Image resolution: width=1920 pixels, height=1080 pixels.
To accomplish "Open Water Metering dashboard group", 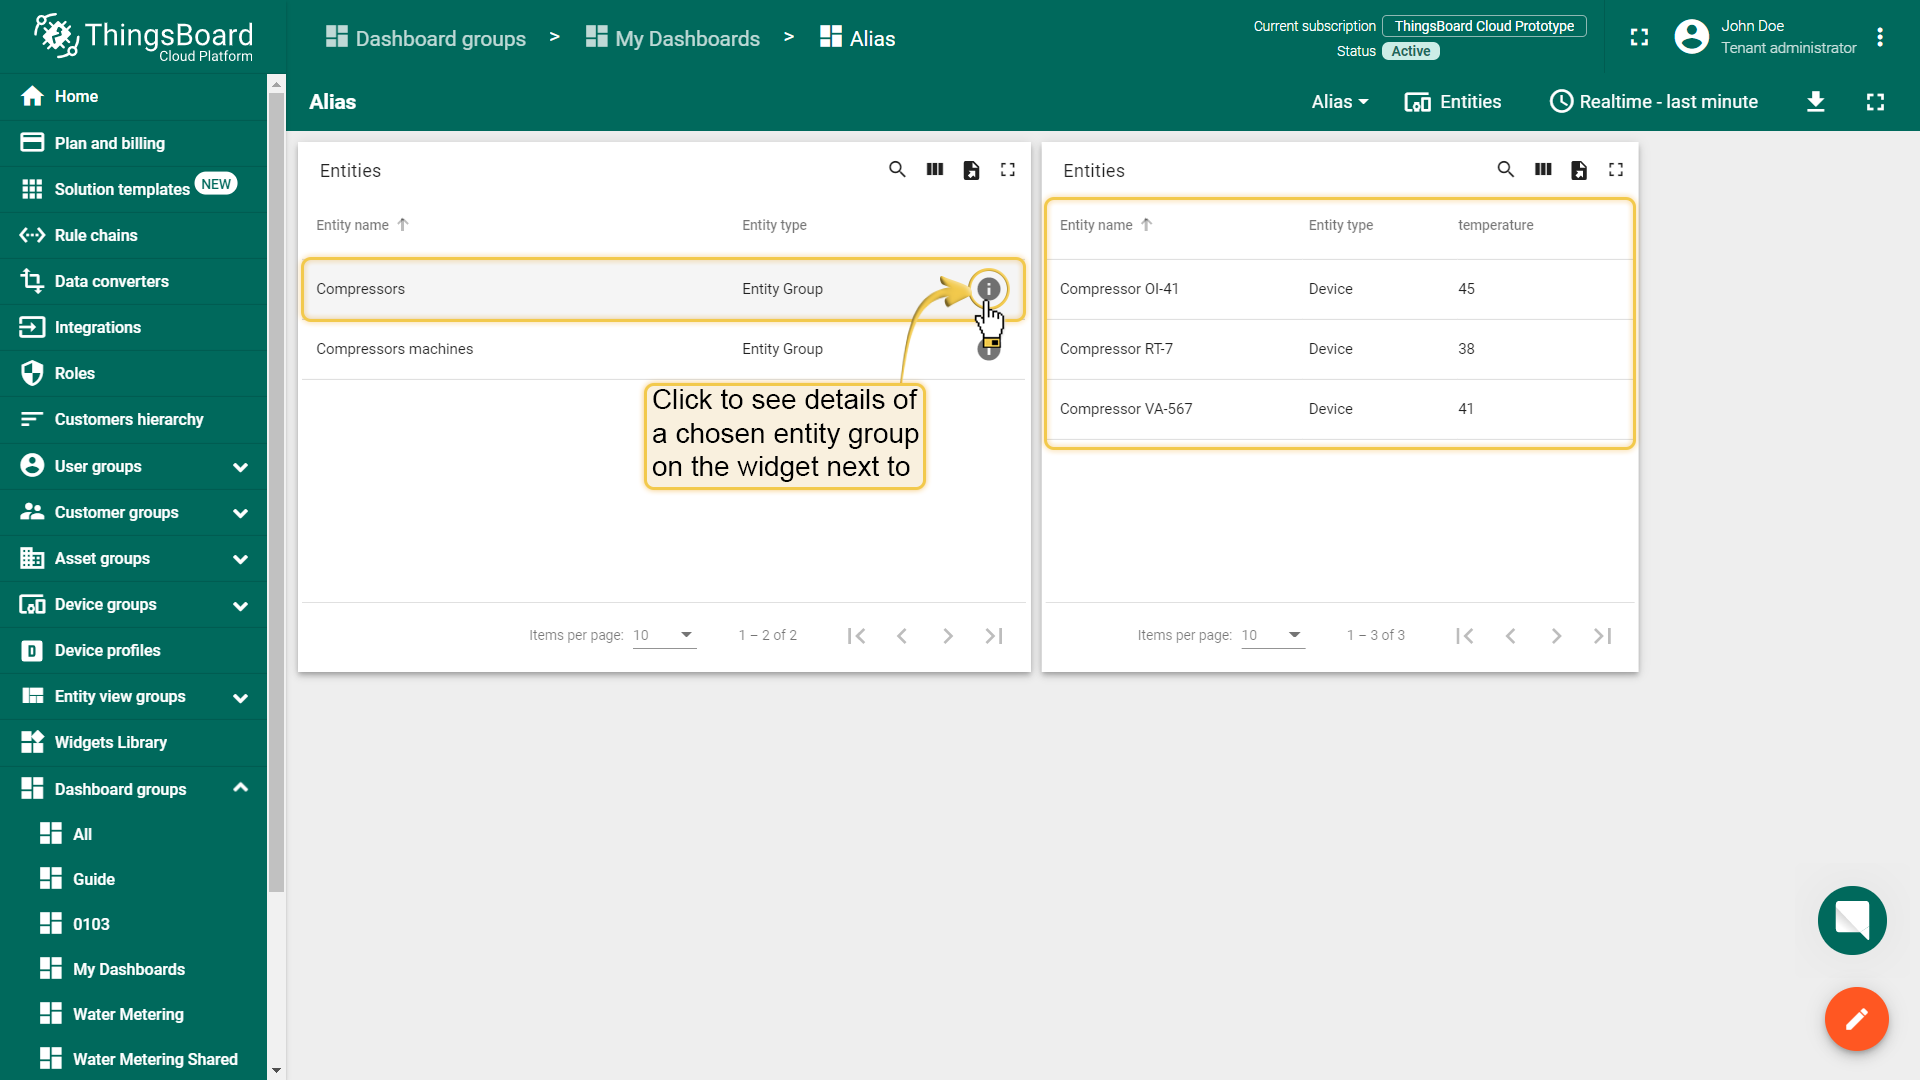I will [x=133, y=1014].
